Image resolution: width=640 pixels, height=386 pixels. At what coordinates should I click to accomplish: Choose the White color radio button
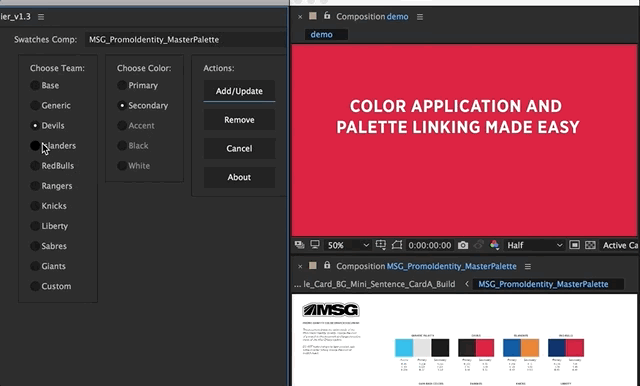tap(122, 166)
